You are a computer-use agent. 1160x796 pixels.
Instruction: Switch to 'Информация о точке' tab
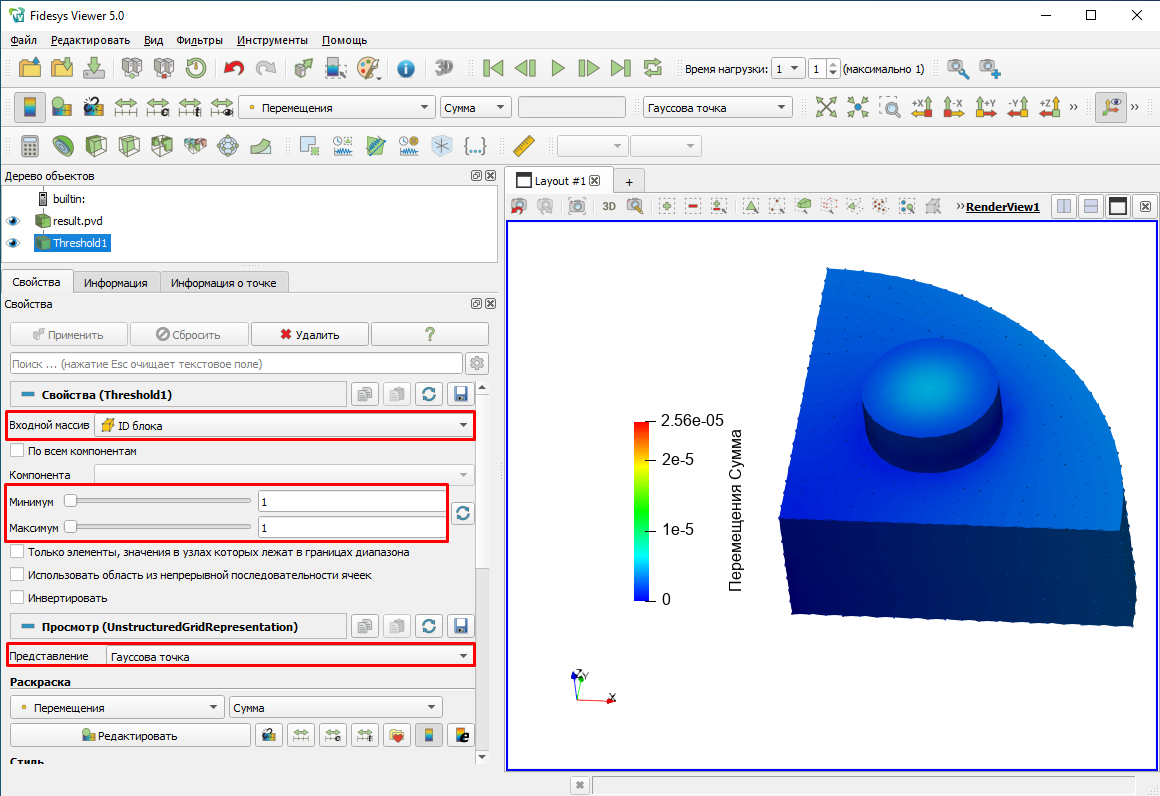[223, 283]
